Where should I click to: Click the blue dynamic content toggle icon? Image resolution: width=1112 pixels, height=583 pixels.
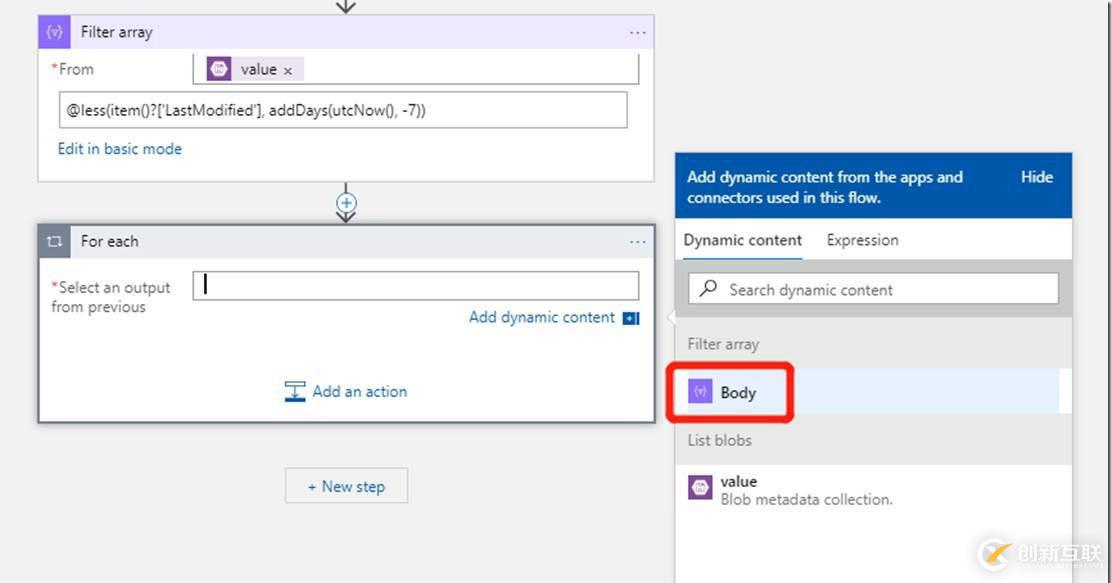[631, 318]
